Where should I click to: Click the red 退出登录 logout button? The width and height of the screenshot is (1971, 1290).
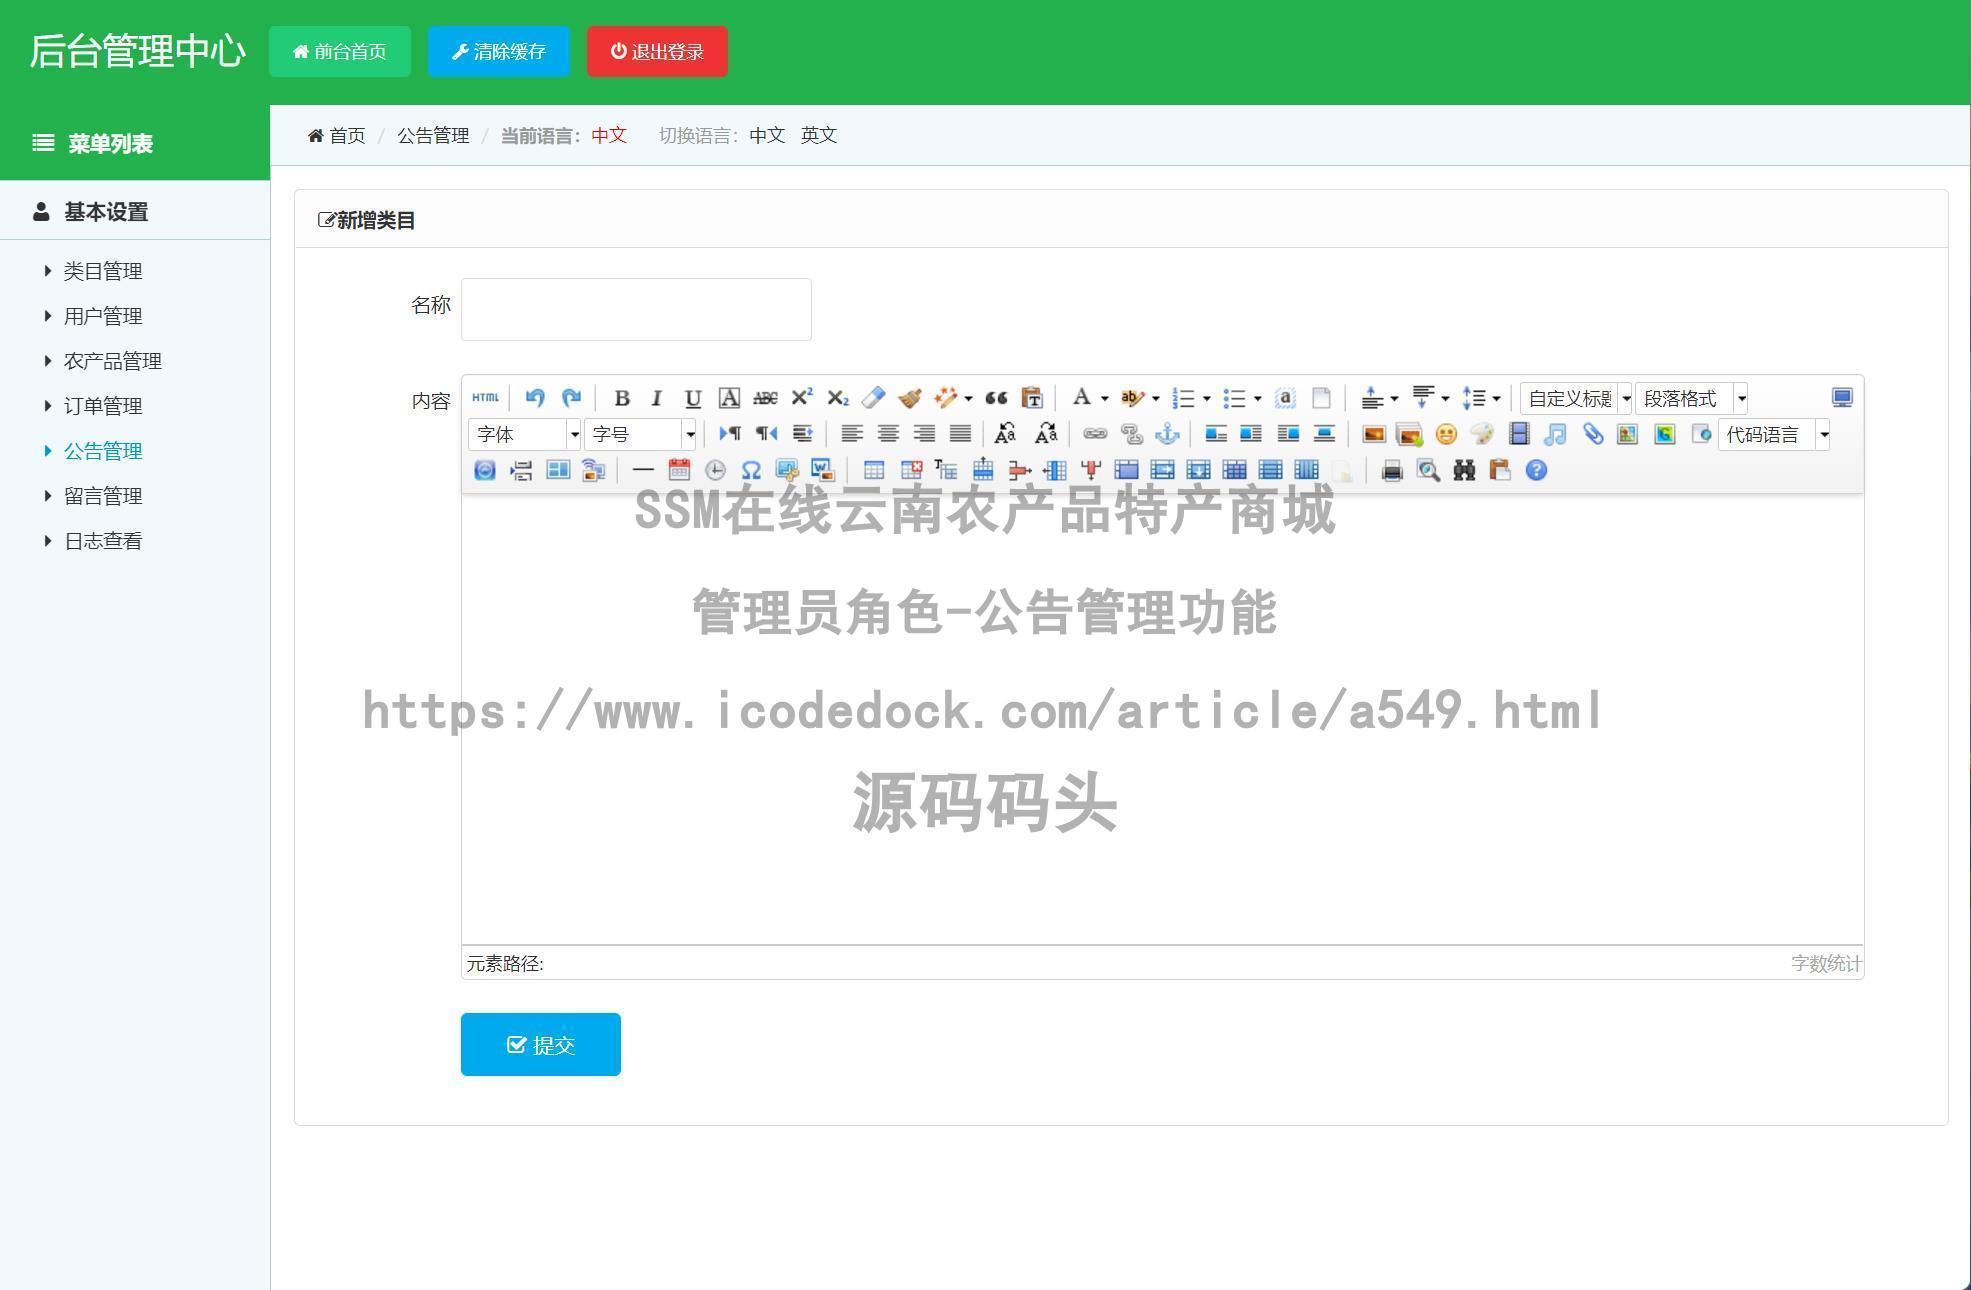pyautogui.click(x=657, y=51)
